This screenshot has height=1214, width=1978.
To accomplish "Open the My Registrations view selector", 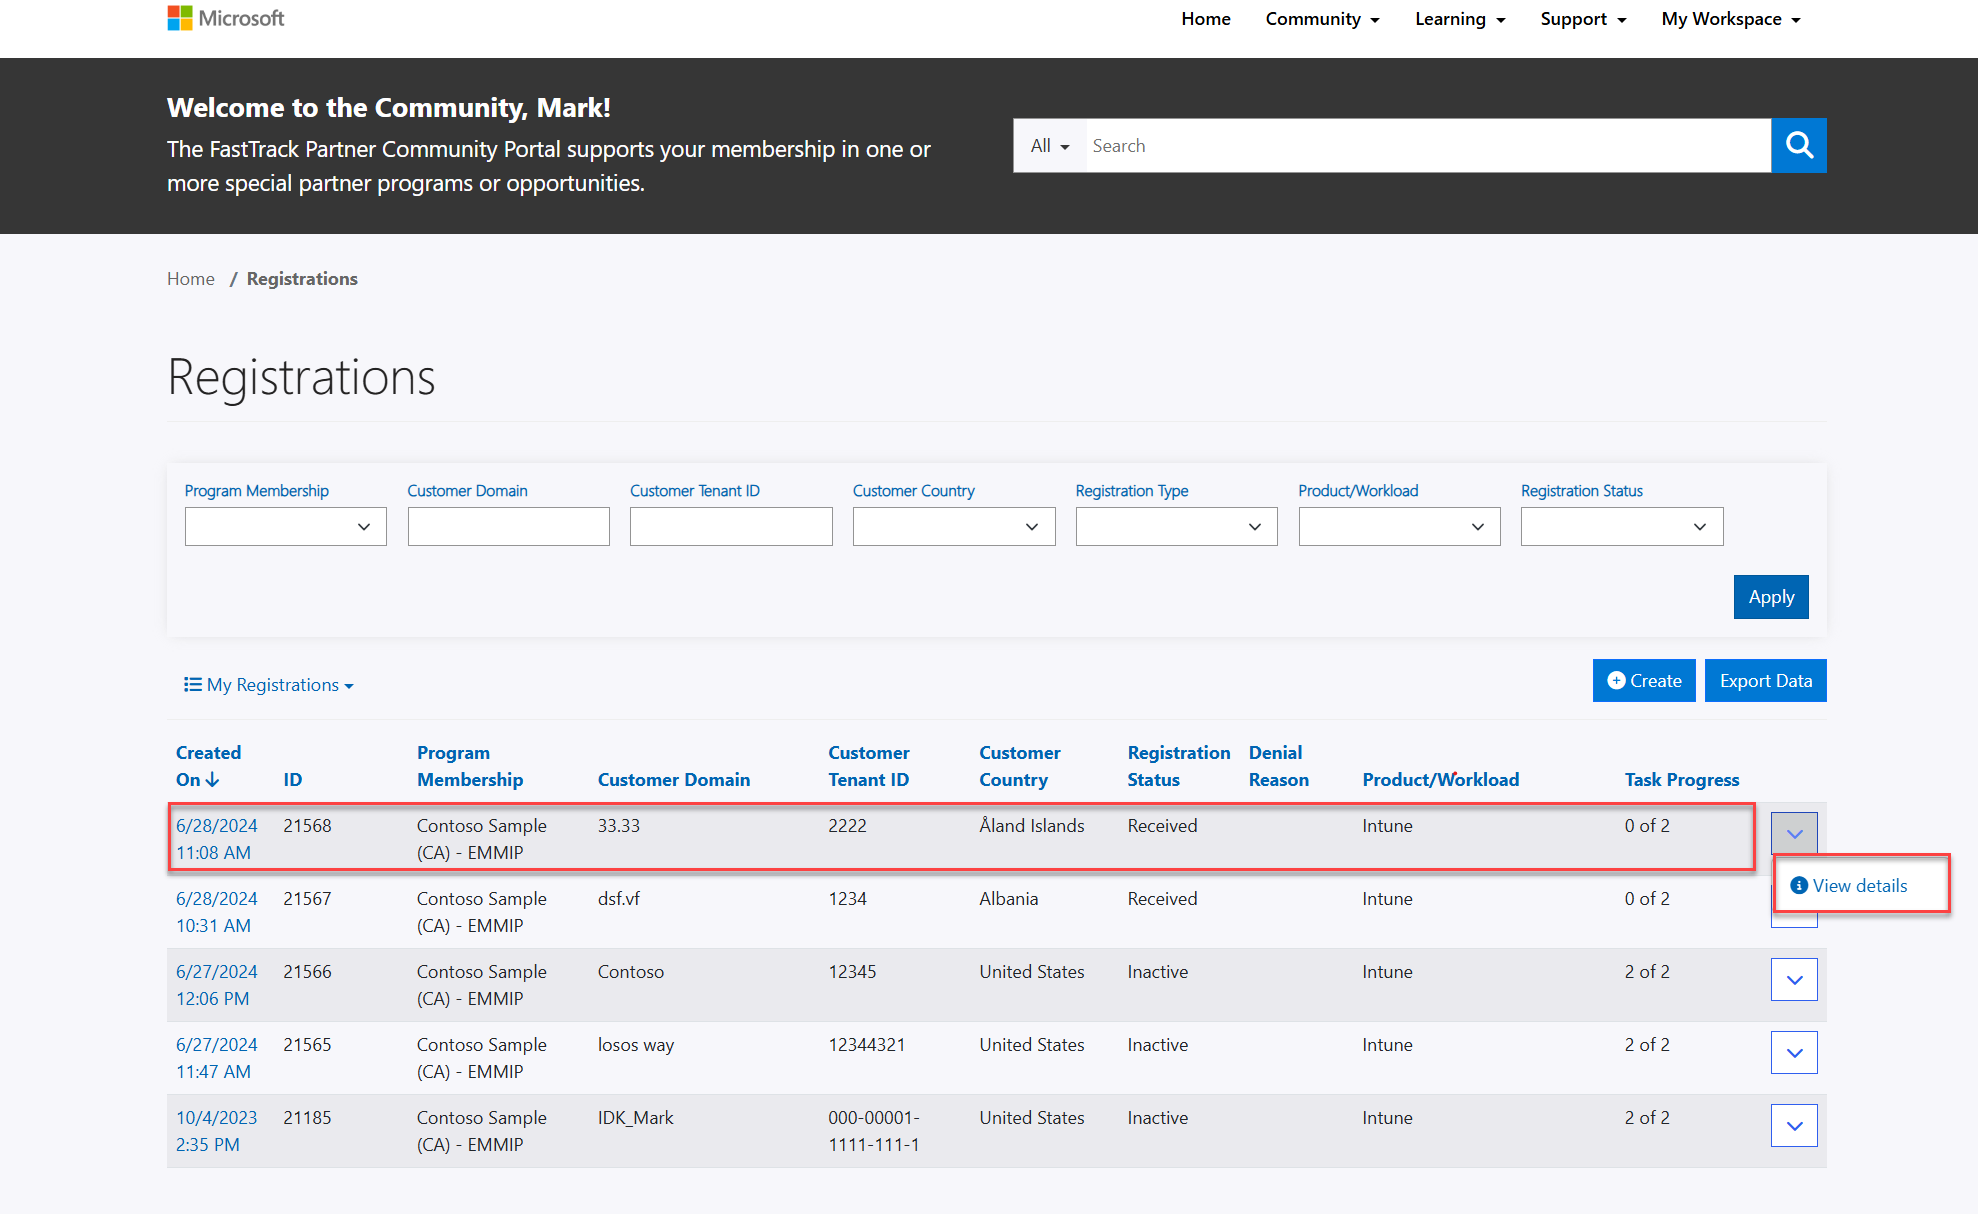I will click(x=269, y=685).
